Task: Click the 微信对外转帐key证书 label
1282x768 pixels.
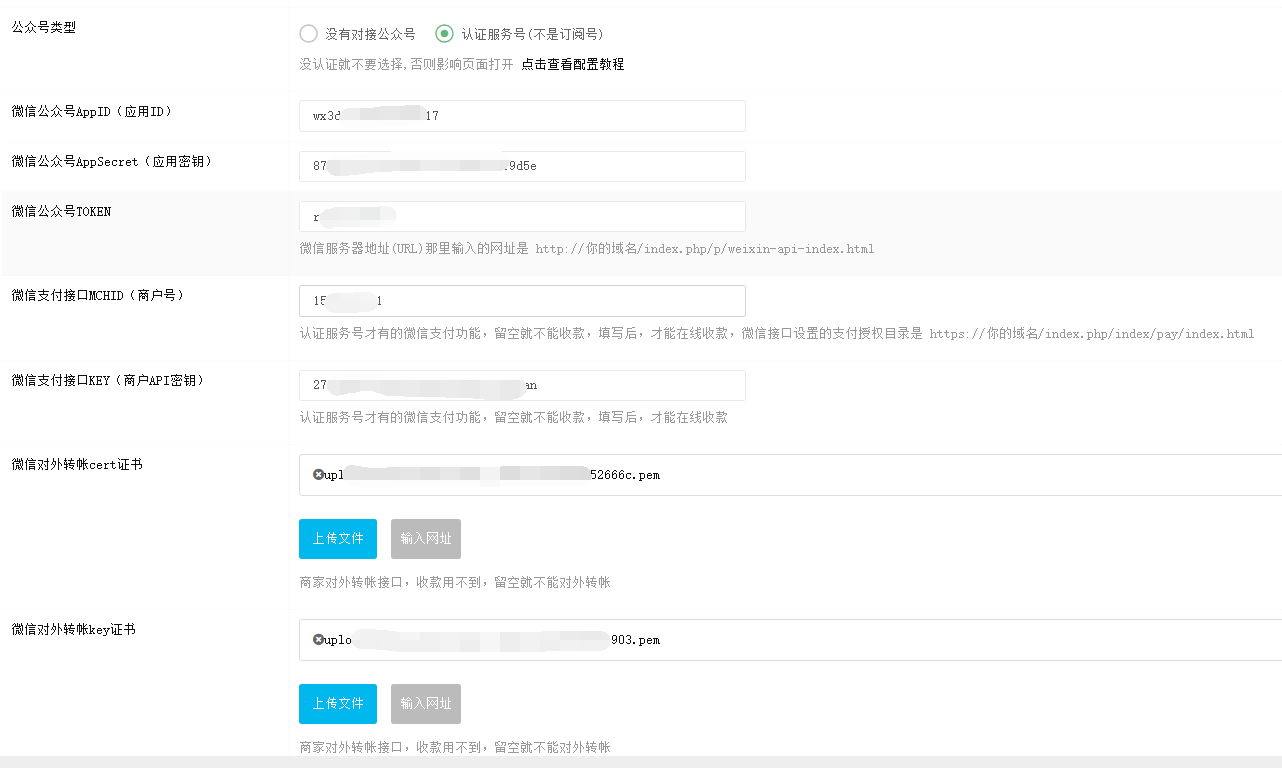Action: point(74,629)
